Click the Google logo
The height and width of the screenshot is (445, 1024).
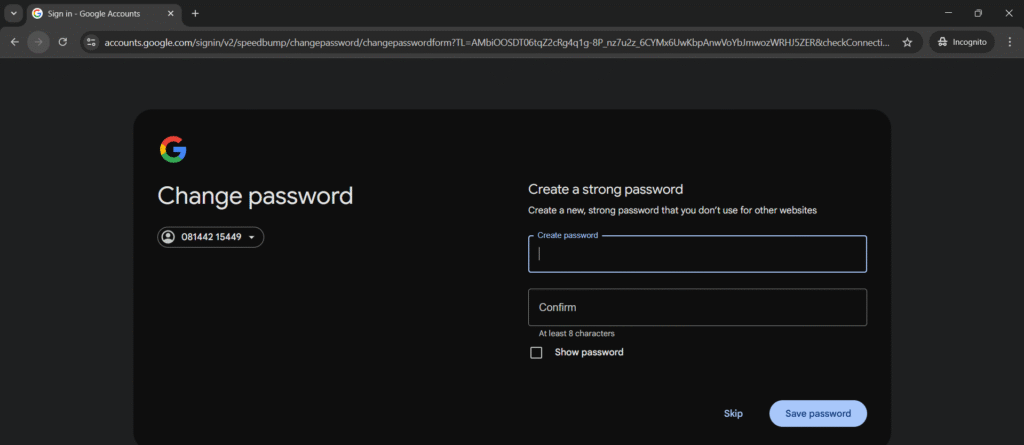point(173,150)
